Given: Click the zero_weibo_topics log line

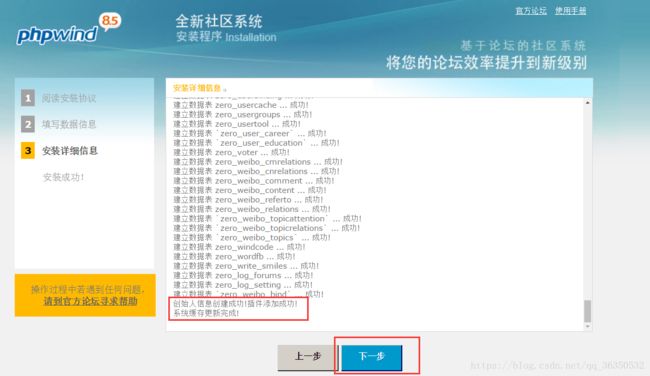Looking at the screenshot, I should [x=252, y=238].
